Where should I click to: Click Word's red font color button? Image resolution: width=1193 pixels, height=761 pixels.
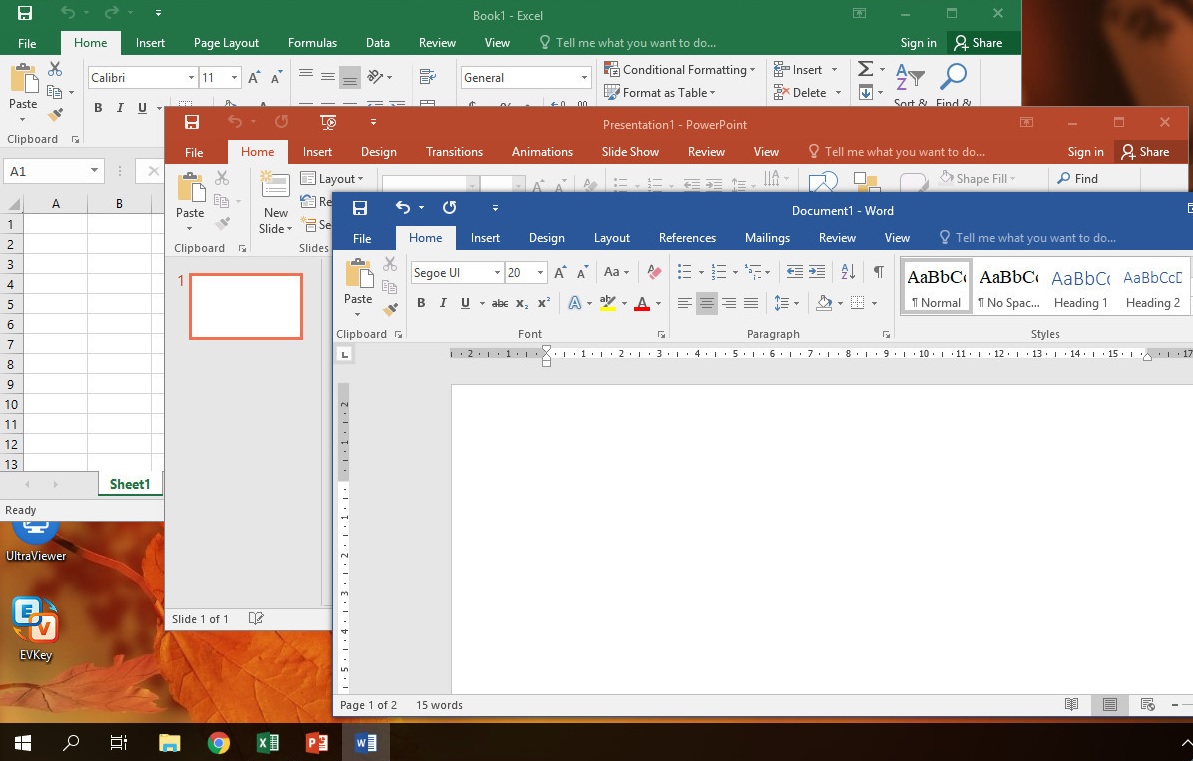pos(642,303)
